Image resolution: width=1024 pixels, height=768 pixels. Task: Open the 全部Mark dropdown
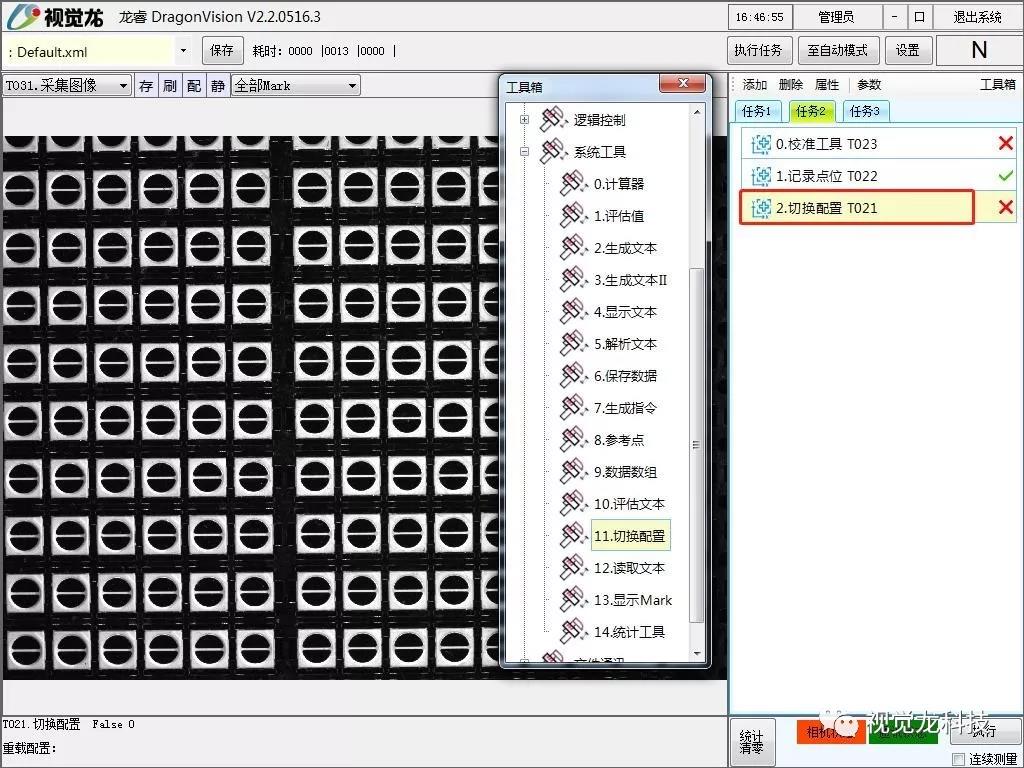[352, 86]
